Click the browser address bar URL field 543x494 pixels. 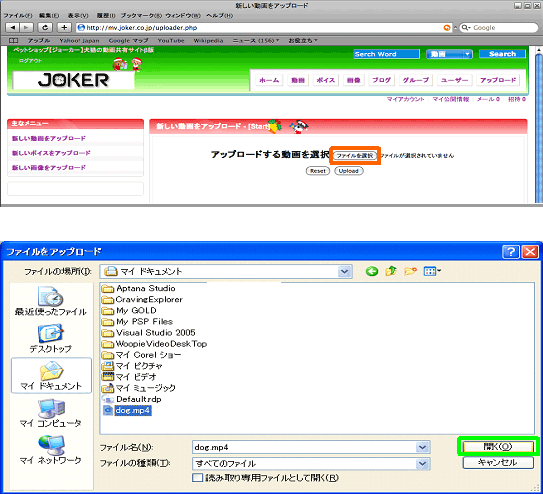click(263, 28)
